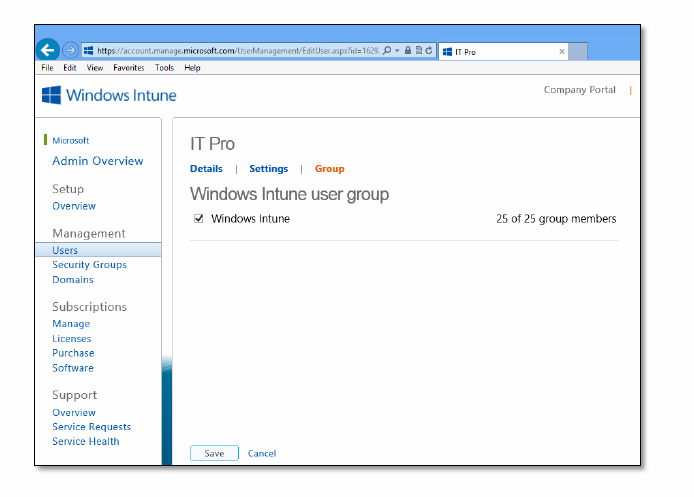Select Users under Management
This screenshot has width=694, height=497.
click(x=98, y=250)
